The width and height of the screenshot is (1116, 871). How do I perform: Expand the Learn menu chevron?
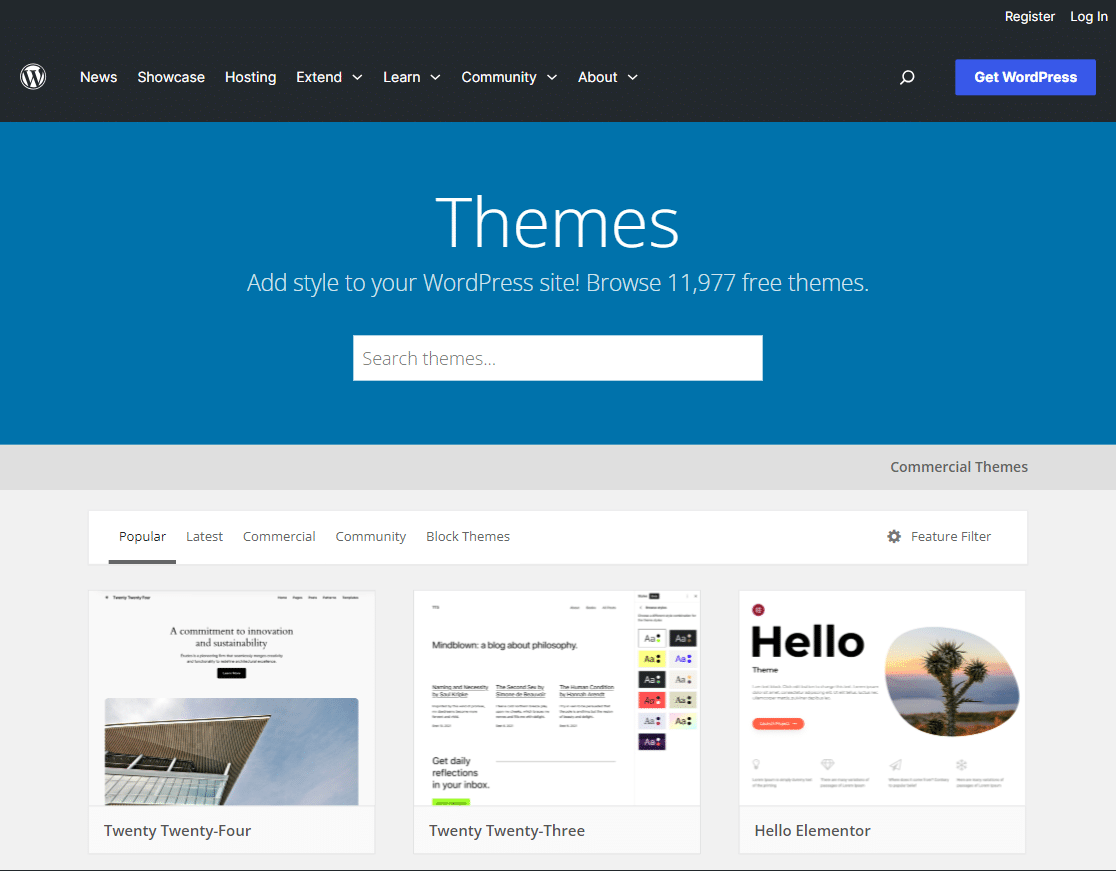[x=436, y=78]
